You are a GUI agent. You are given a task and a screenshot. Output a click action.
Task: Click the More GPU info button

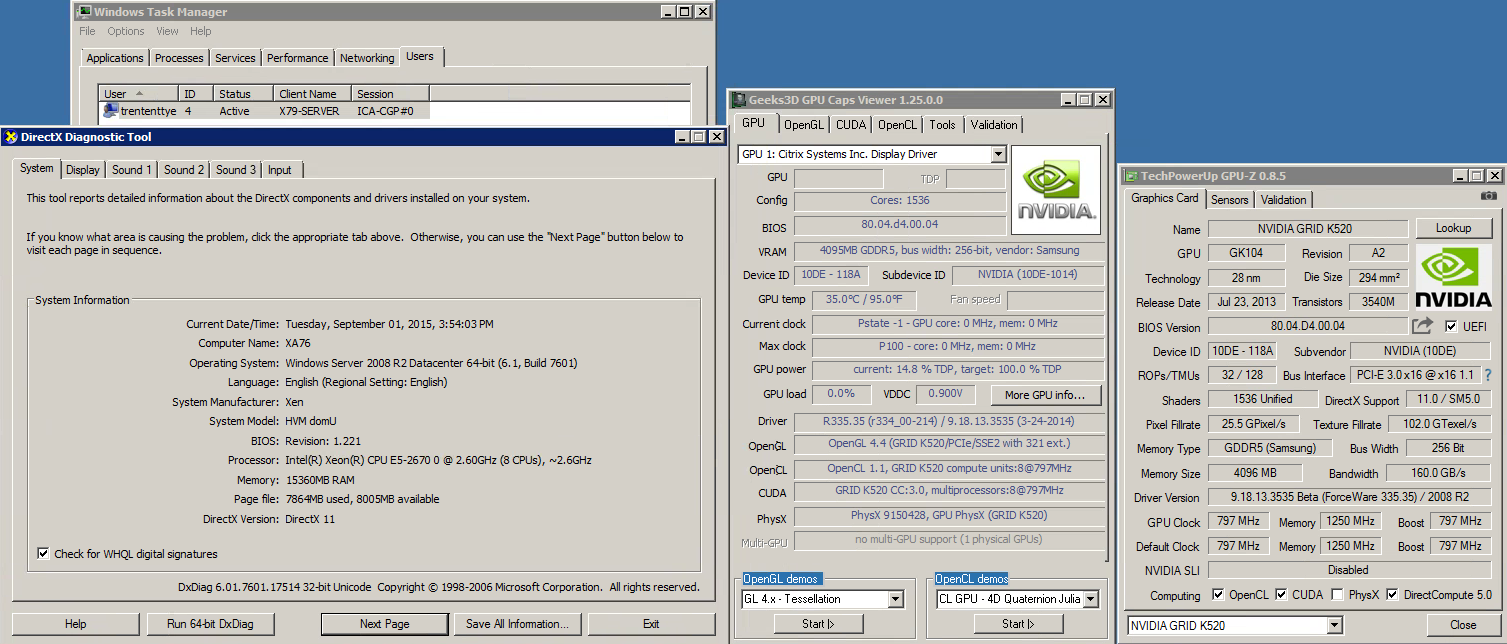pos(1045,394)
